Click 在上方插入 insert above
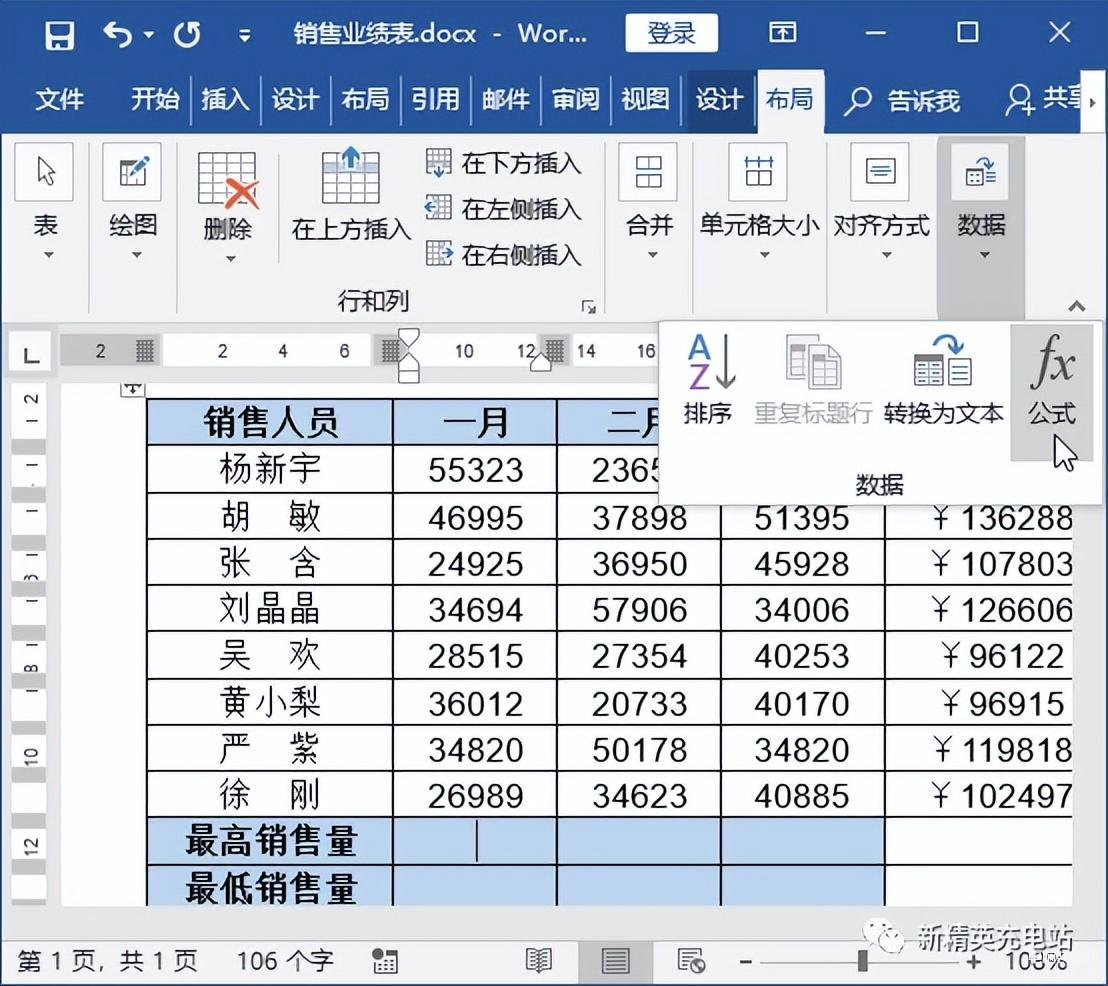The image size is (1108, 986). pyautogui.click(x=351, y=195)
